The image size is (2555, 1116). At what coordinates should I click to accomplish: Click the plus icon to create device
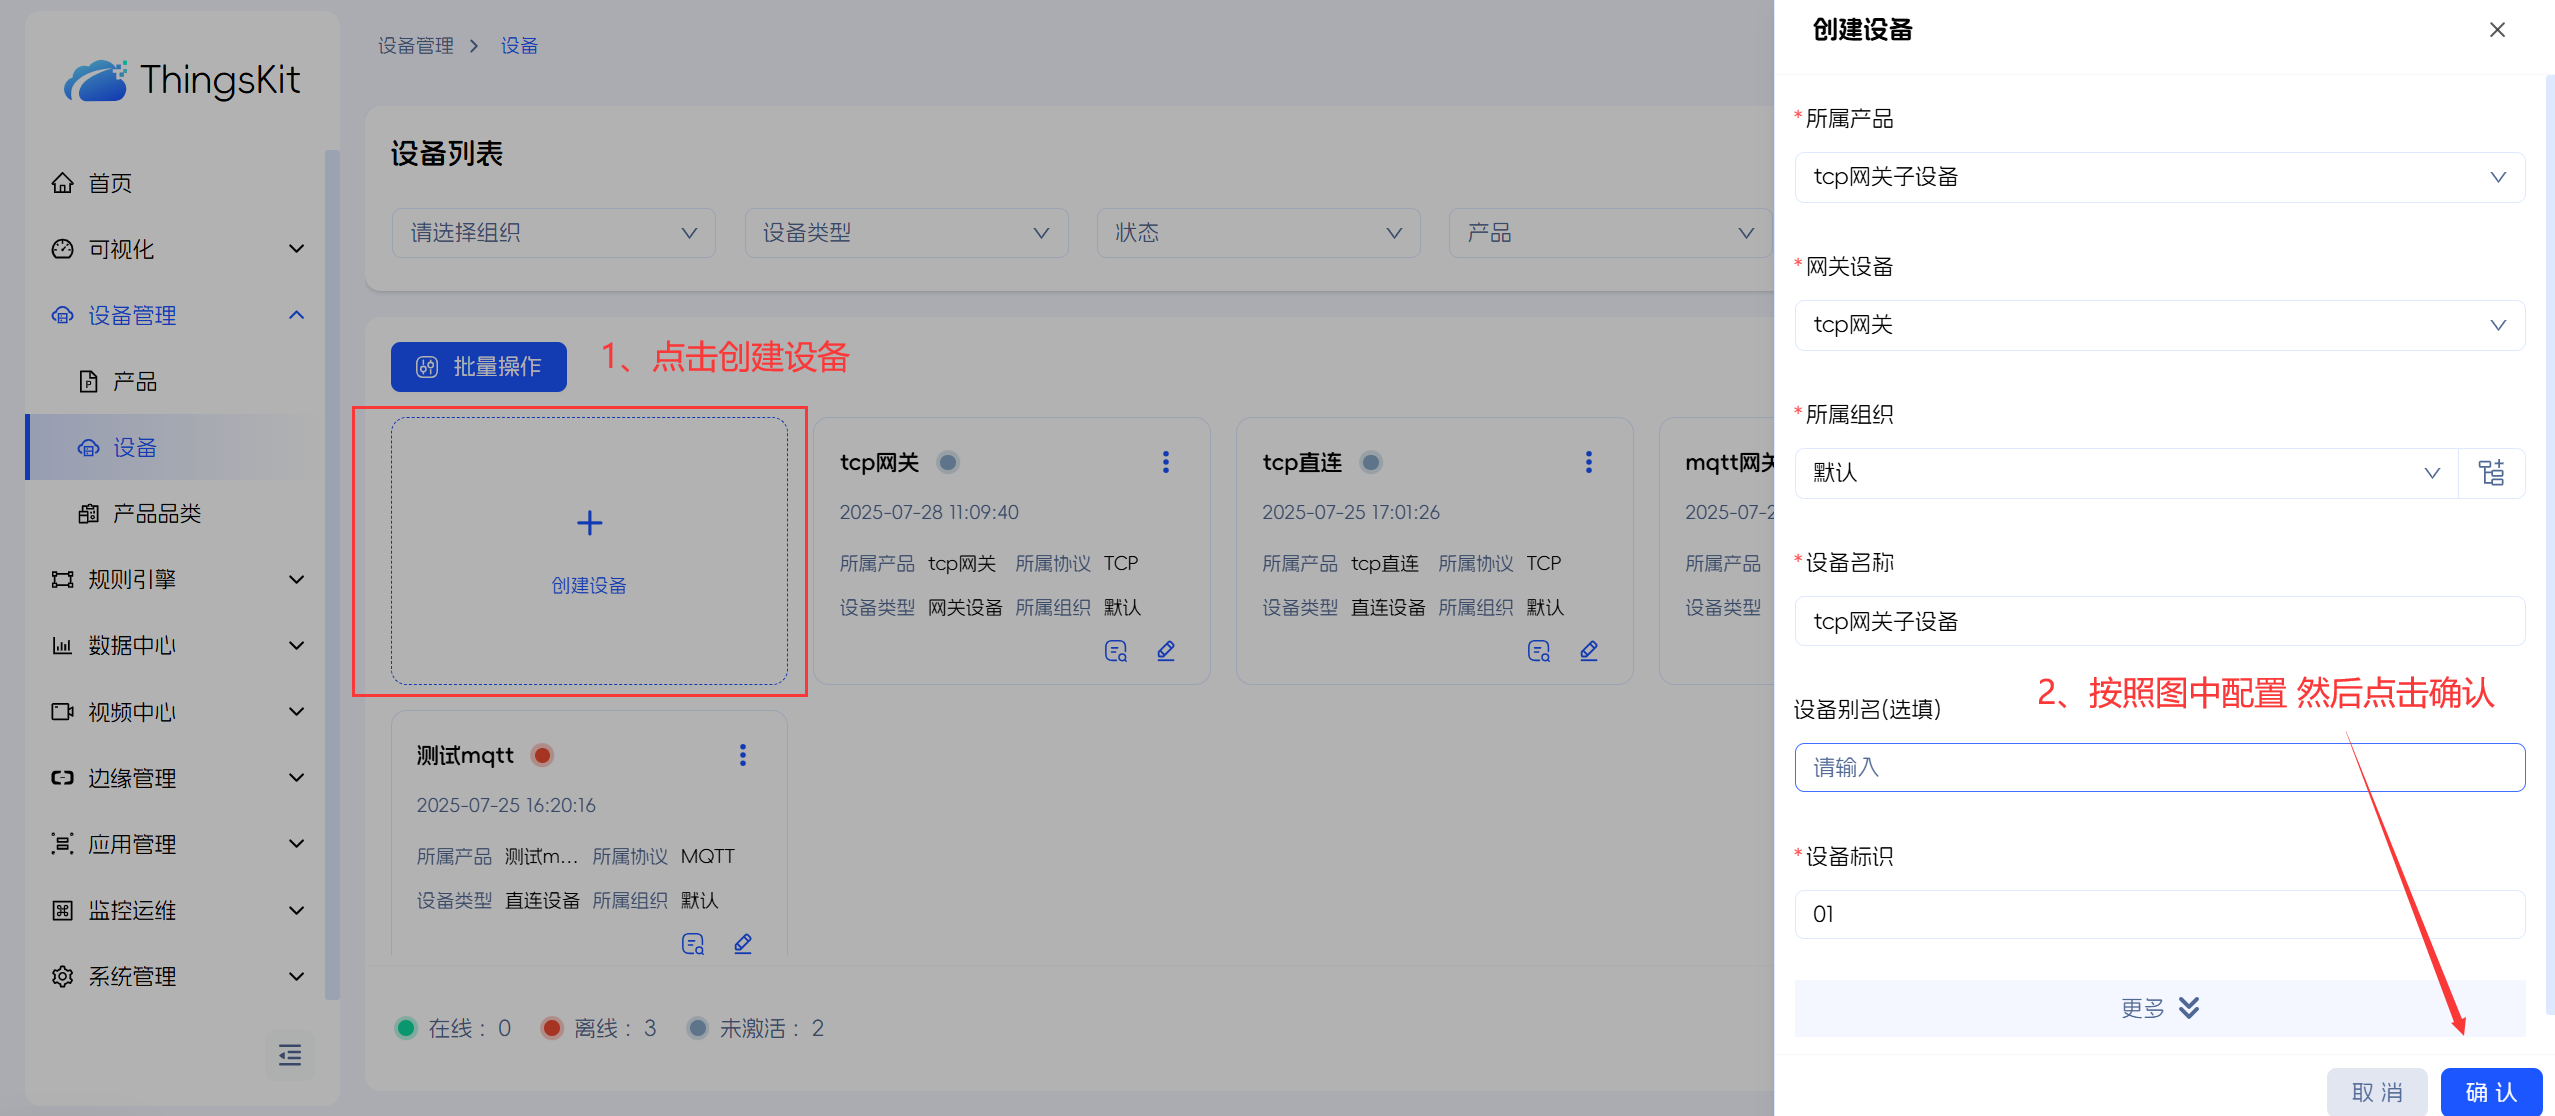click(590, 523)
